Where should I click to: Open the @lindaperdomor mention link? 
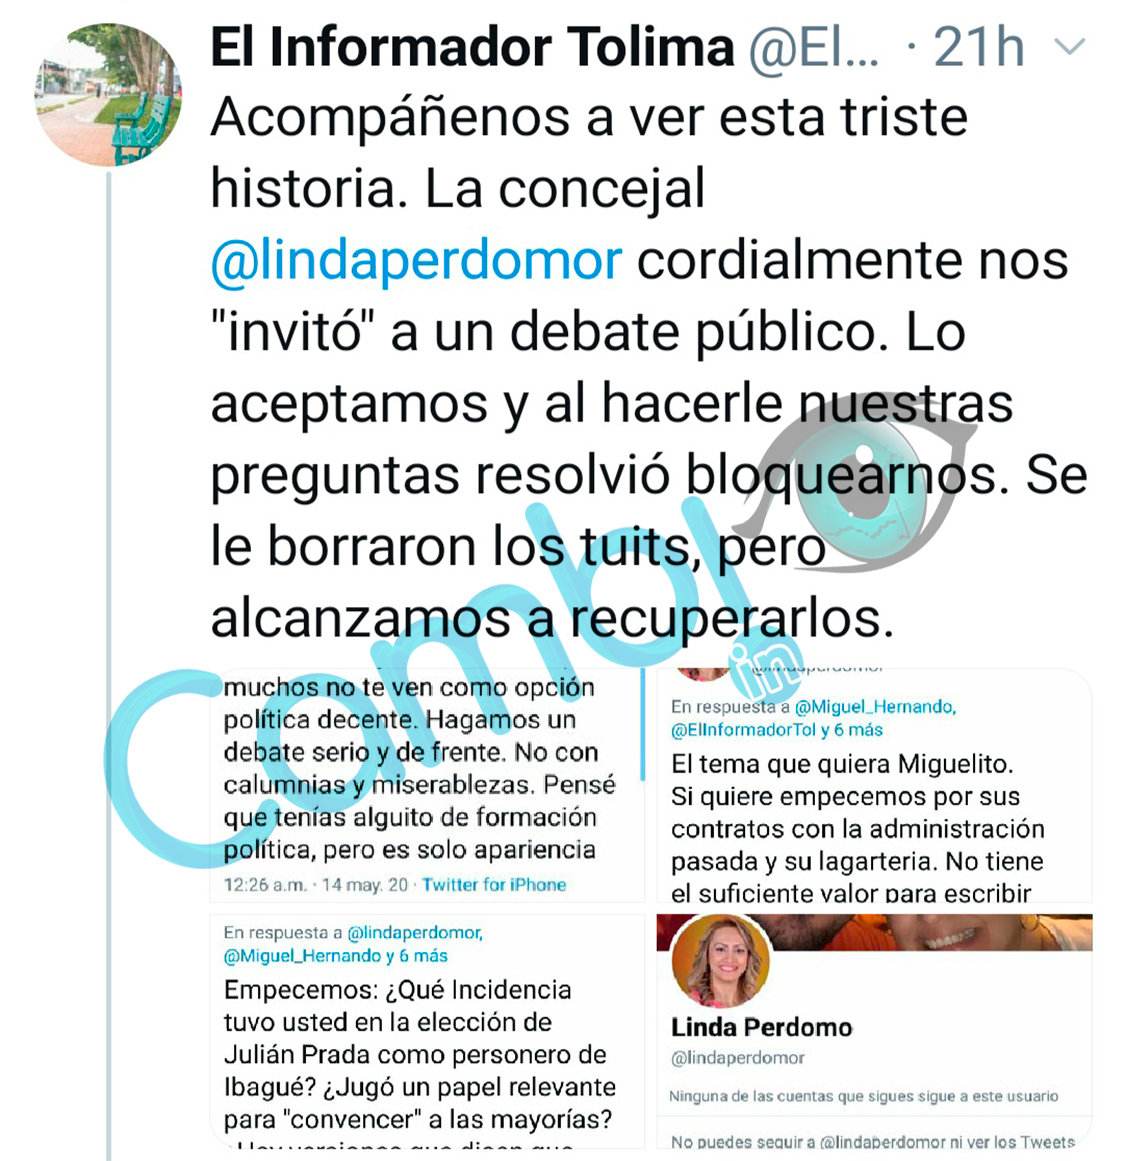click(x=416, y=261)
